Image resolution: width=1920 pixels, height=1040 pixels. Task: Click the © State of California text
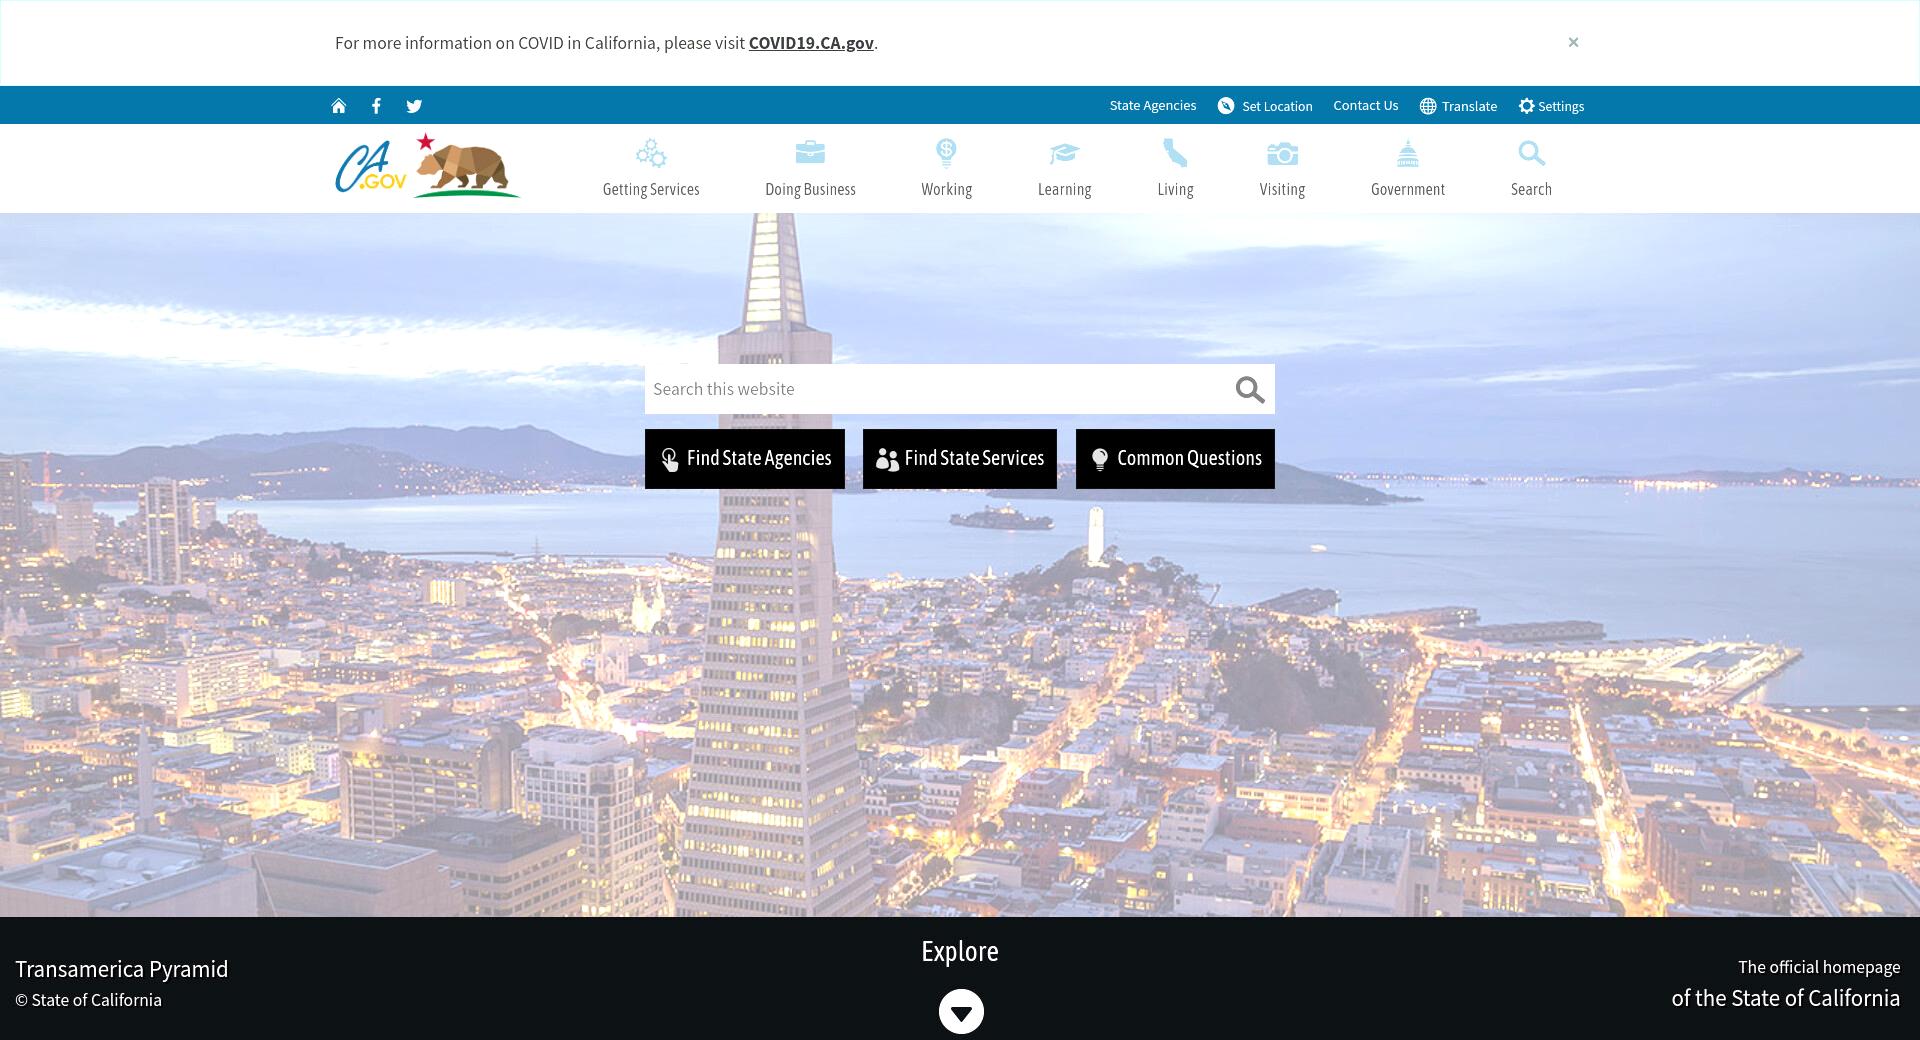(x=88, y=1000)
